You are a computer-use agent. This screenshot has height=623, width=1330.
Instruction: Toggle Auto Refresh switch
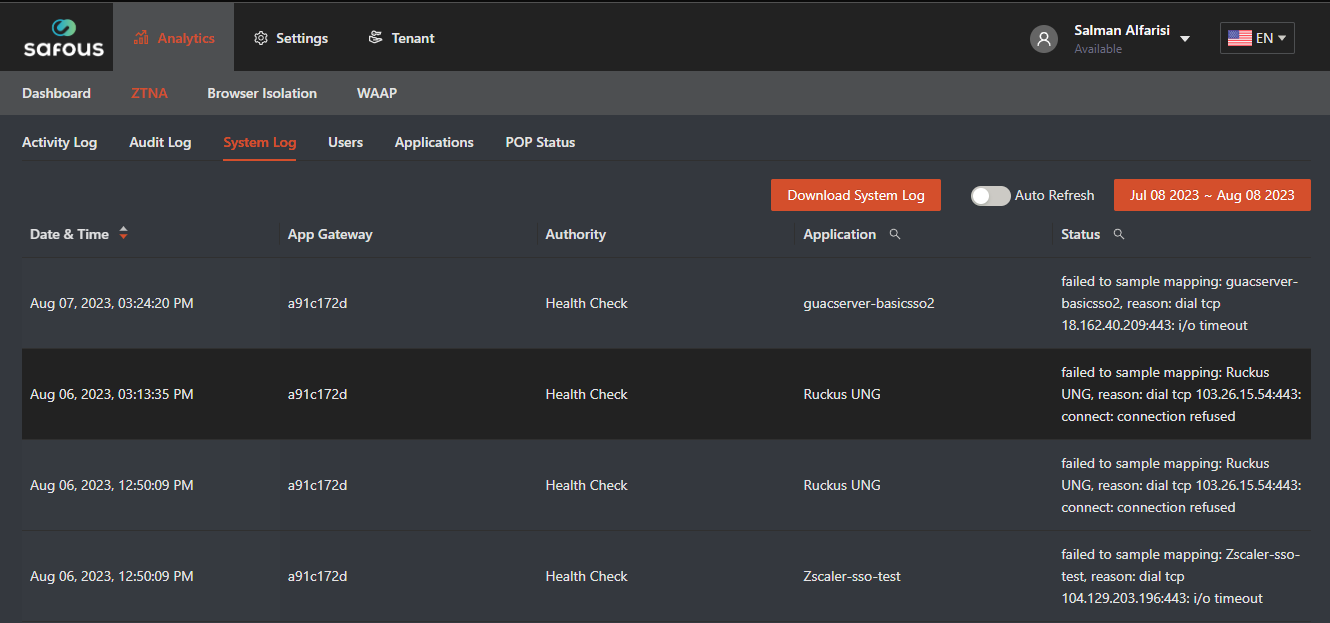tap(990, 196)
